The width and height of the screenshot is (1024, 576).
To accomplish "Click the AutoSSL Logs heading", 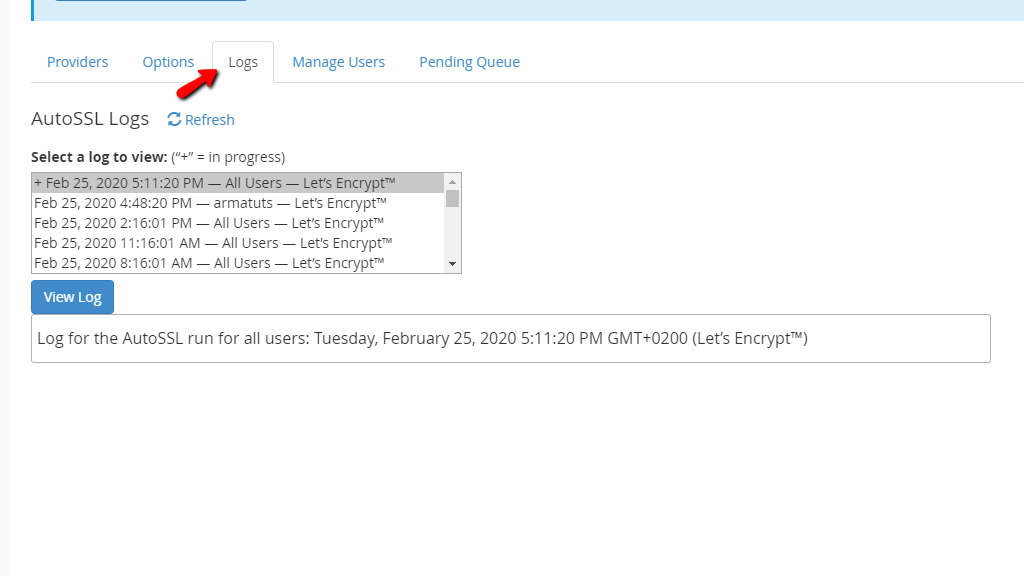I will (90, 118).
